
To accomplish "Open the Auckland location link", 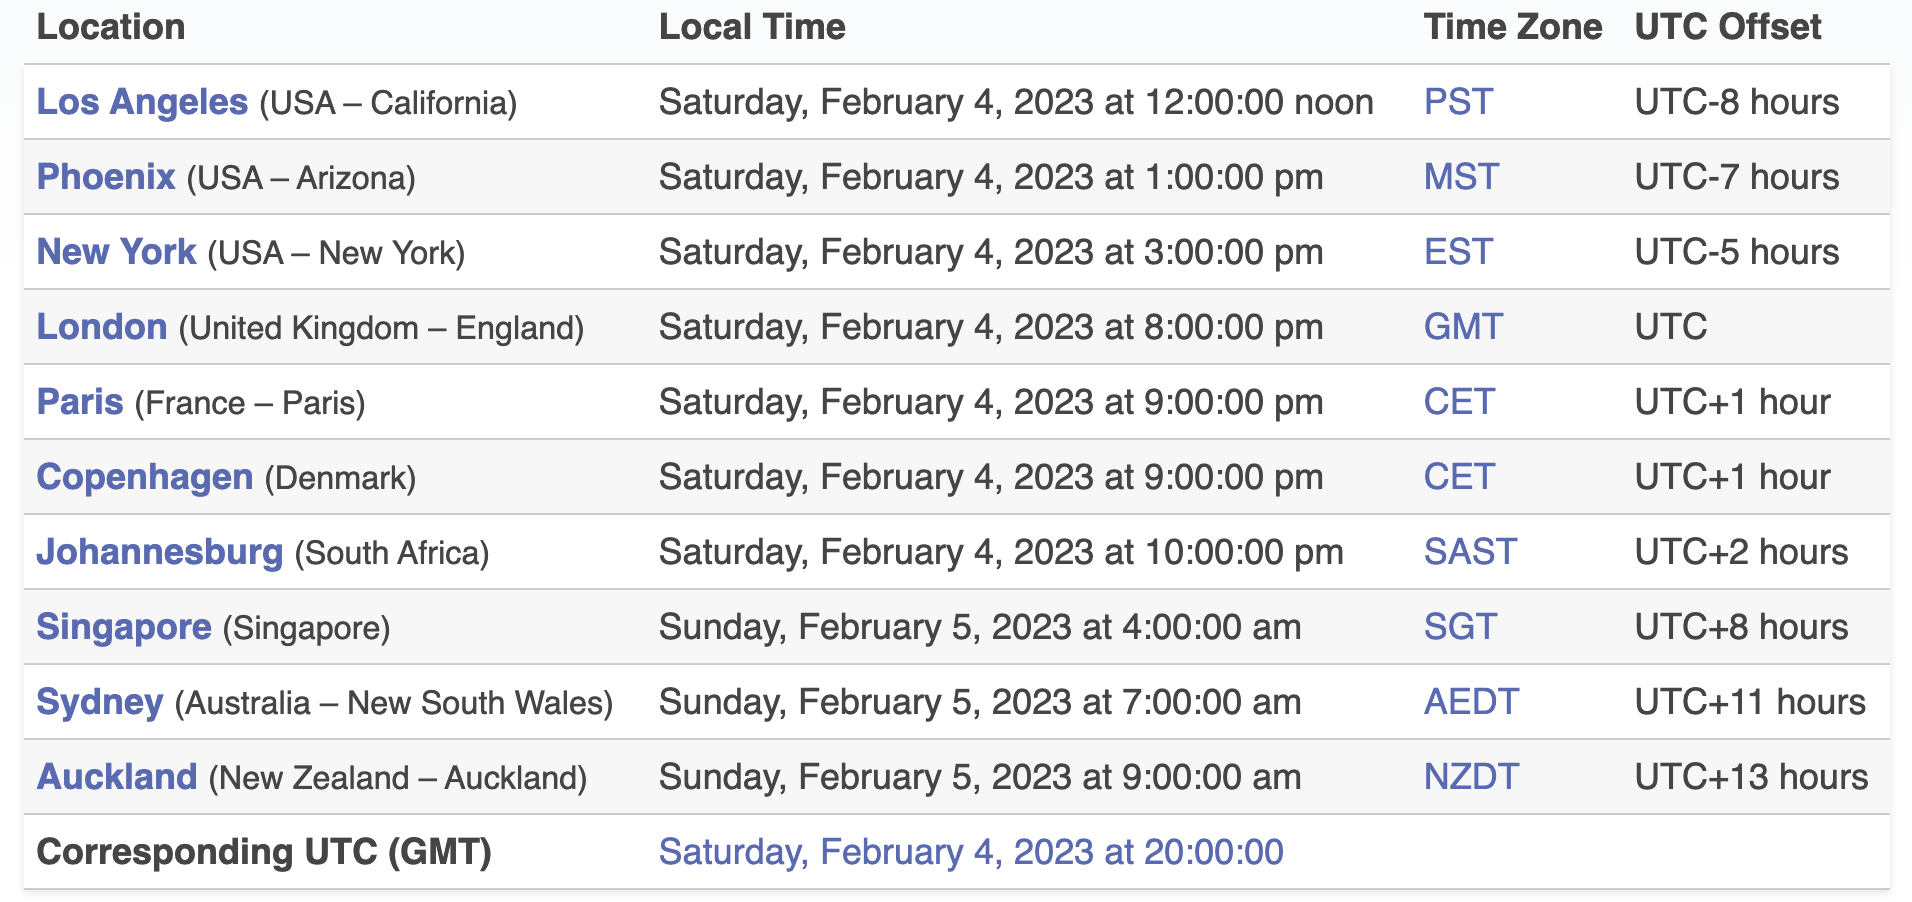I will 117,777.
